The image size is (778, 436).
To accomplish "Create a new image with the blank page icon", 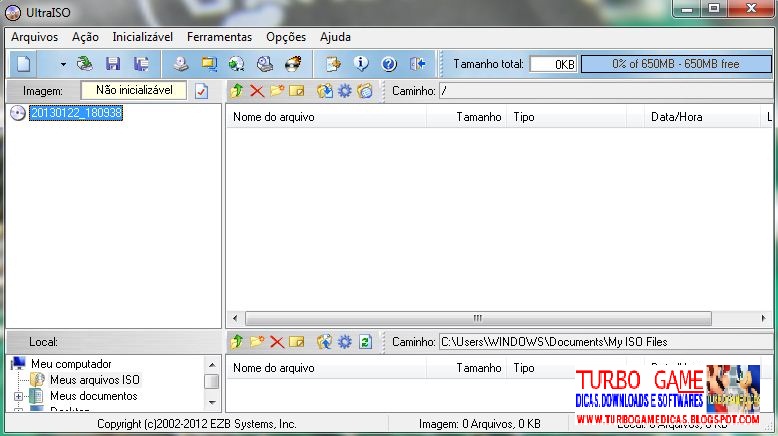I will [23, 64].
